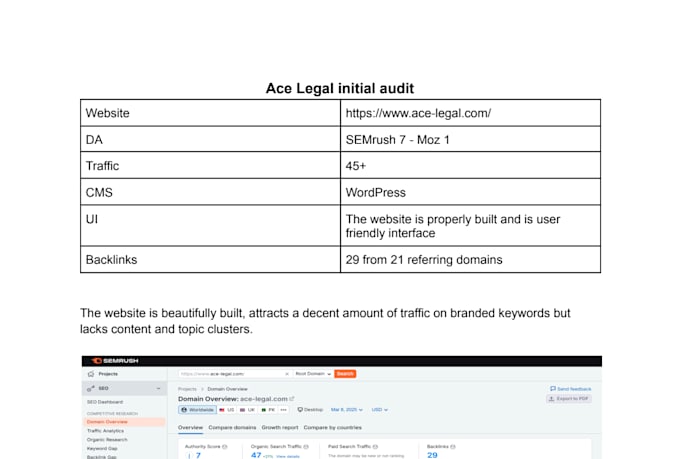Click the Semrush logo in the black header
Image resolution: width=680 pixels, height=459 pixels.
115,361
